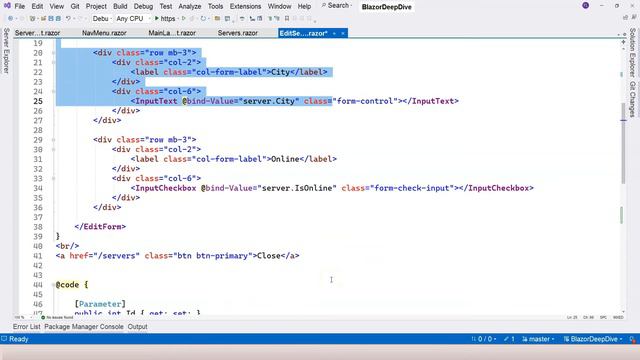This screenshot has height=360, width=640.
Task: Open the Help menu
Action: click(x=304, y=6)
